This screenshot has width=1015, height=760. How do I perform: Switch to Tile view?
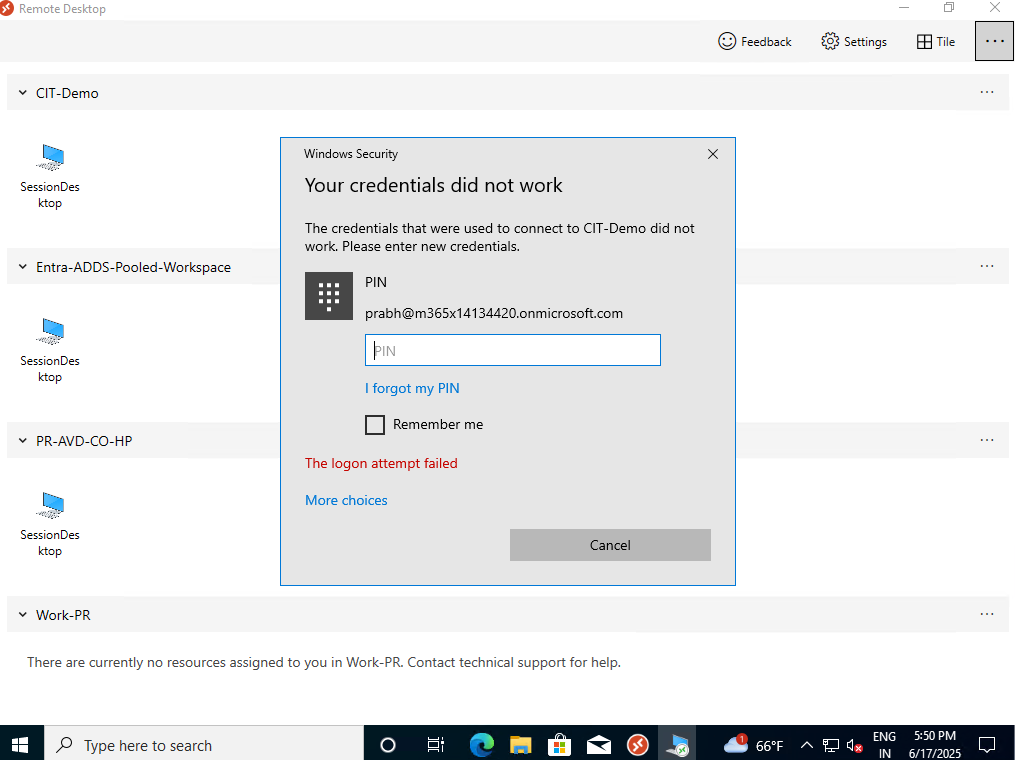coord(935,41)
